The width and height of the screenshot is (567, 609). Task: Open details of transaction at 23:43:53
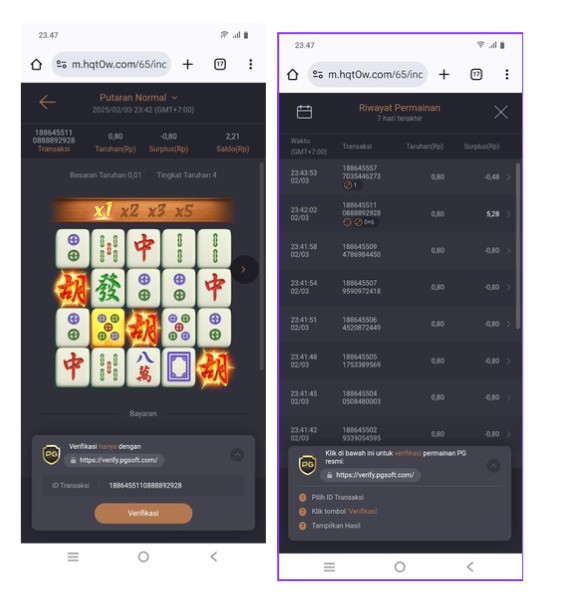tap(400, 177)
